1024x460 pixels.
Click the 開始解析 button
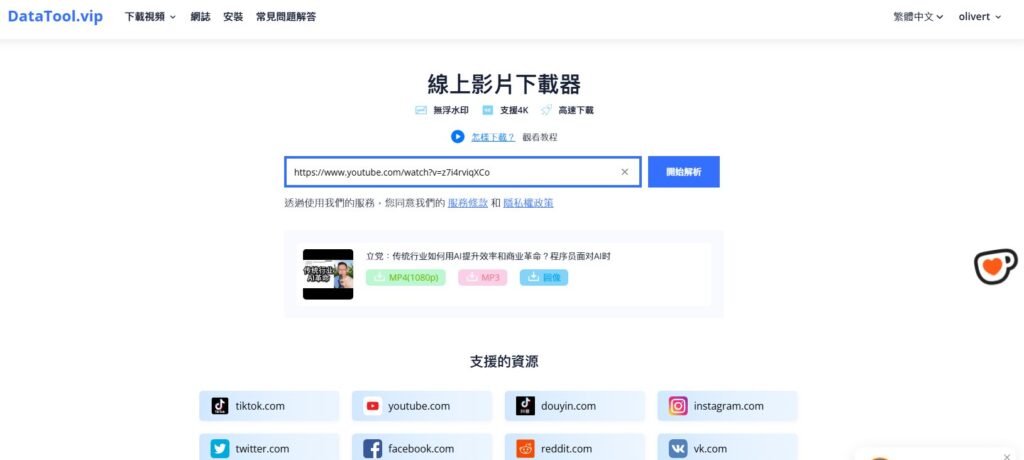tap(683, 172)
